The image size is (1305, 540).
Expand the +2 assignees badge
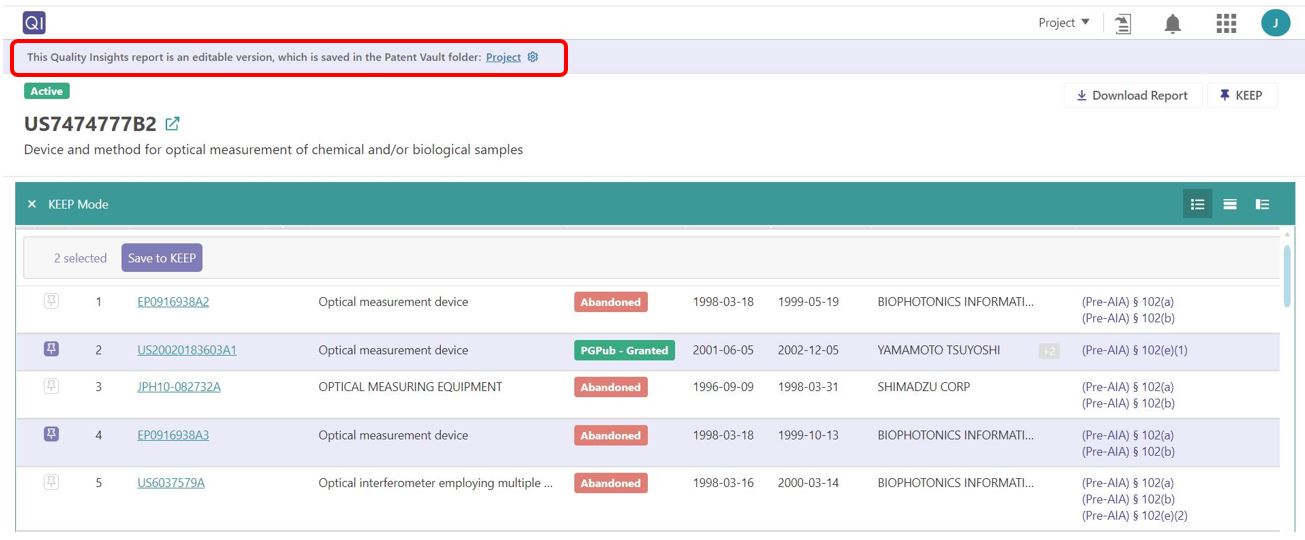pyautogui.click(x=1049, y=351)
